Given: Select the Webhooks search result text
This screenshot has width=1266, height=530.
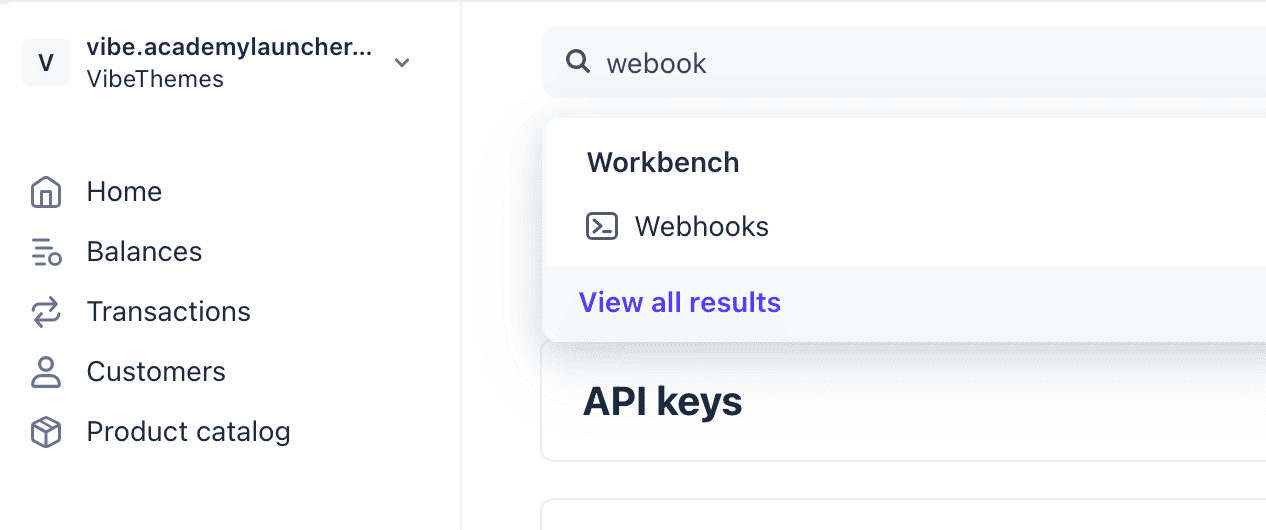Looking at the screenshot, I should click(702, 227).
